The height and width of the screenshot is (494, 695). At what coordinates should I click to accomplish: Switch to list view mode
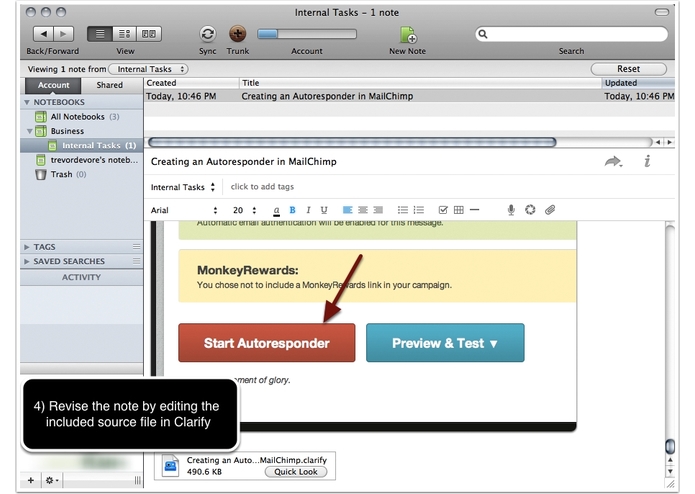[x=100, y=34]
